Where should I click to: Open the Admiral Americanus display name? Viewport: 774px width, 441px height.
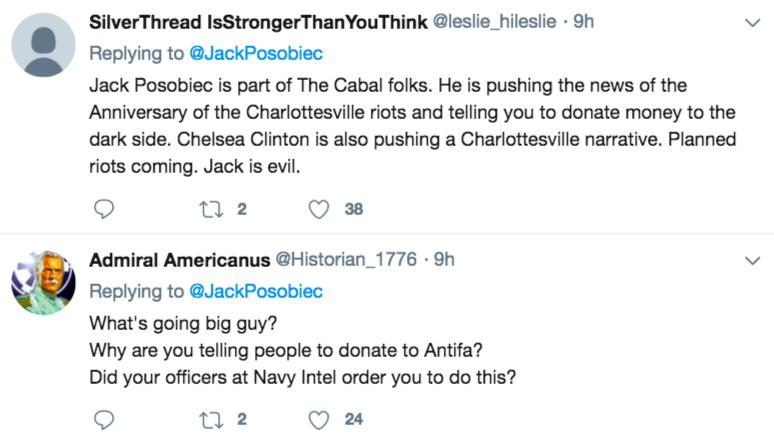[x=180, y=259]
